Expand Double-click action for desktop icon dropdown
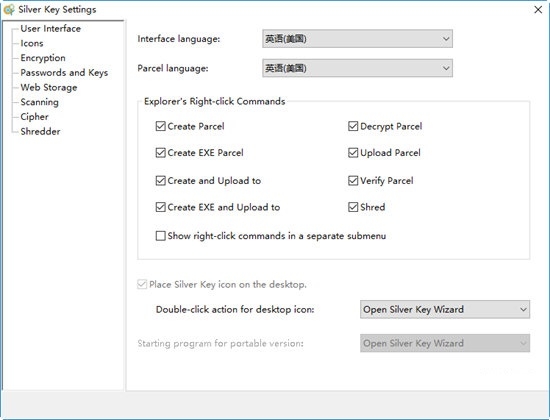The width and height of the screenshot is (550, 420). [445, 309]
